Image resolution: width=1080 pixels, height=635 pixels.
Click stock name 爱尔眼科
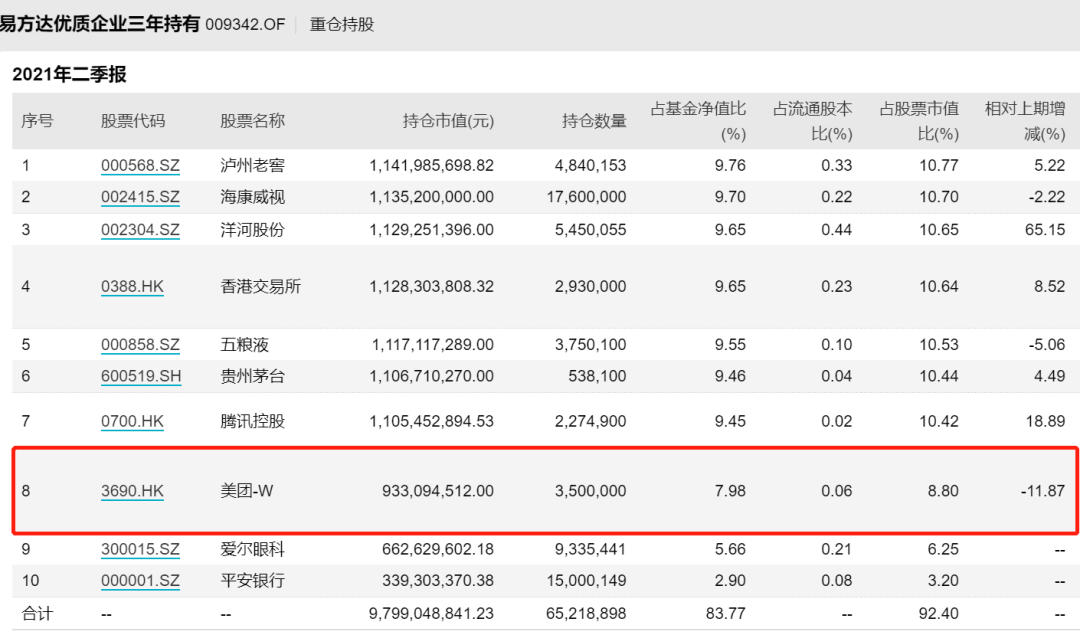click(x=252, y=549)
